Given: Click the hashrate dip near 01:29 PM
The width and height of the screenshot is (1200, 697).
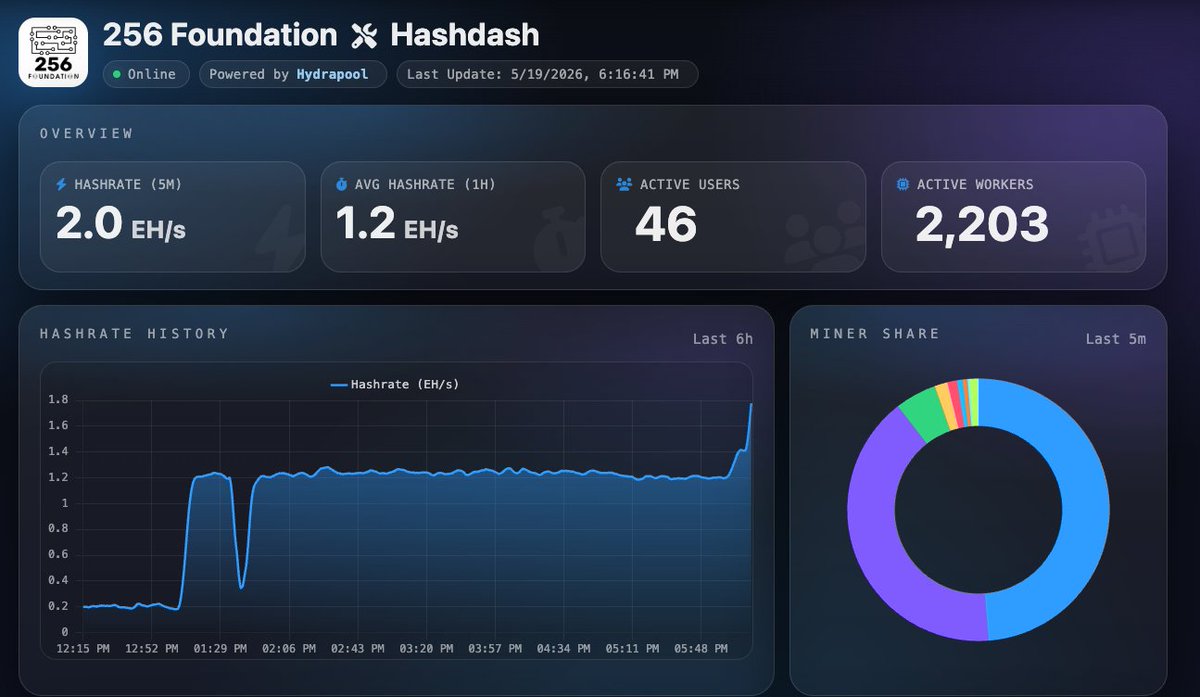Looking at the screenshot, I should pos(241,586).
